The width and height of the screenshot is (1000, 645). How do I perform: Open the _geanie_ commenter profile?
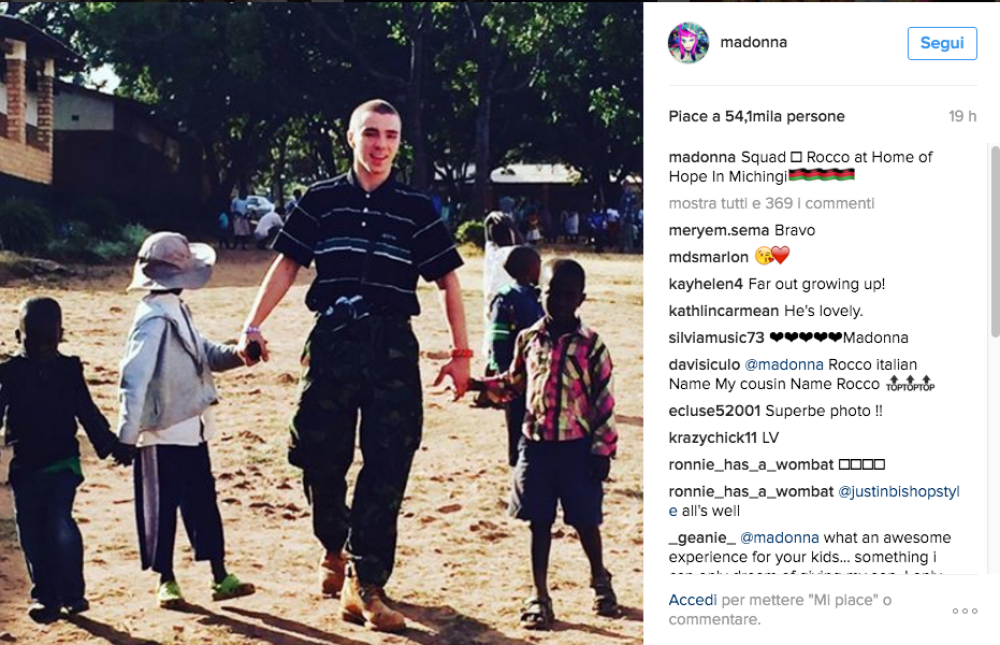(702, 538)
